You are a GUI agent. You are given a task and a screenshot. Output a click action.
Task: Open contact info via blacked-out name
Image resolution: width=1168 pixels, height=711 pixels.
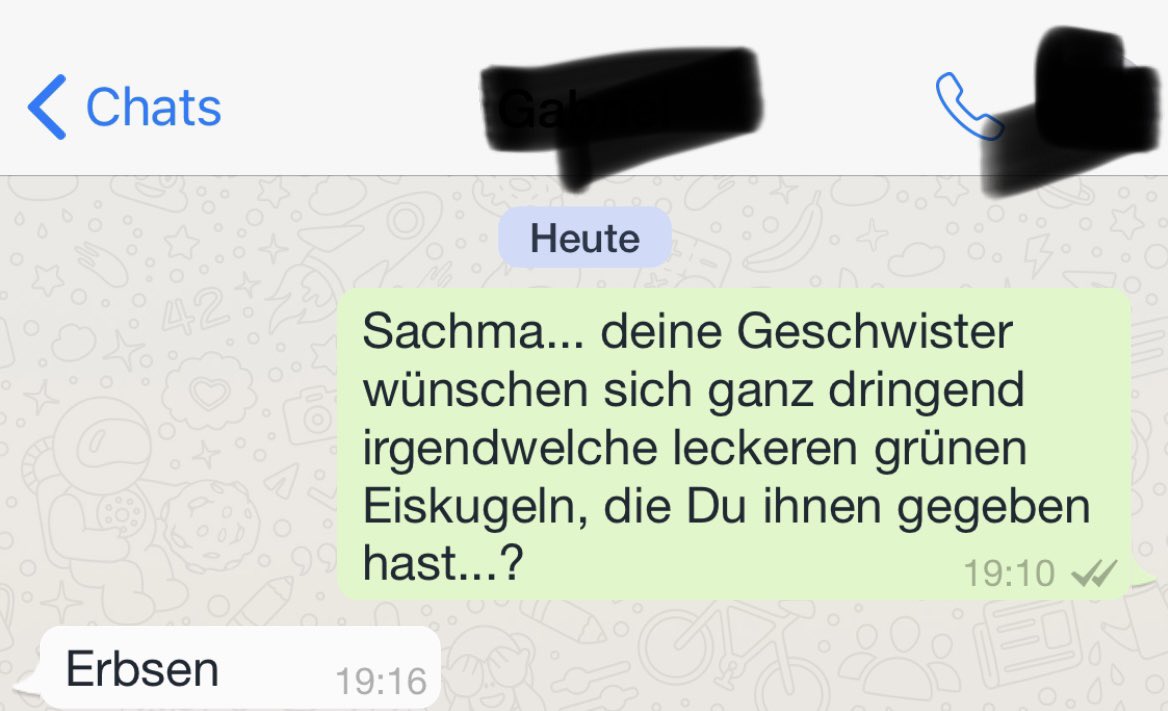click(622, 112)
